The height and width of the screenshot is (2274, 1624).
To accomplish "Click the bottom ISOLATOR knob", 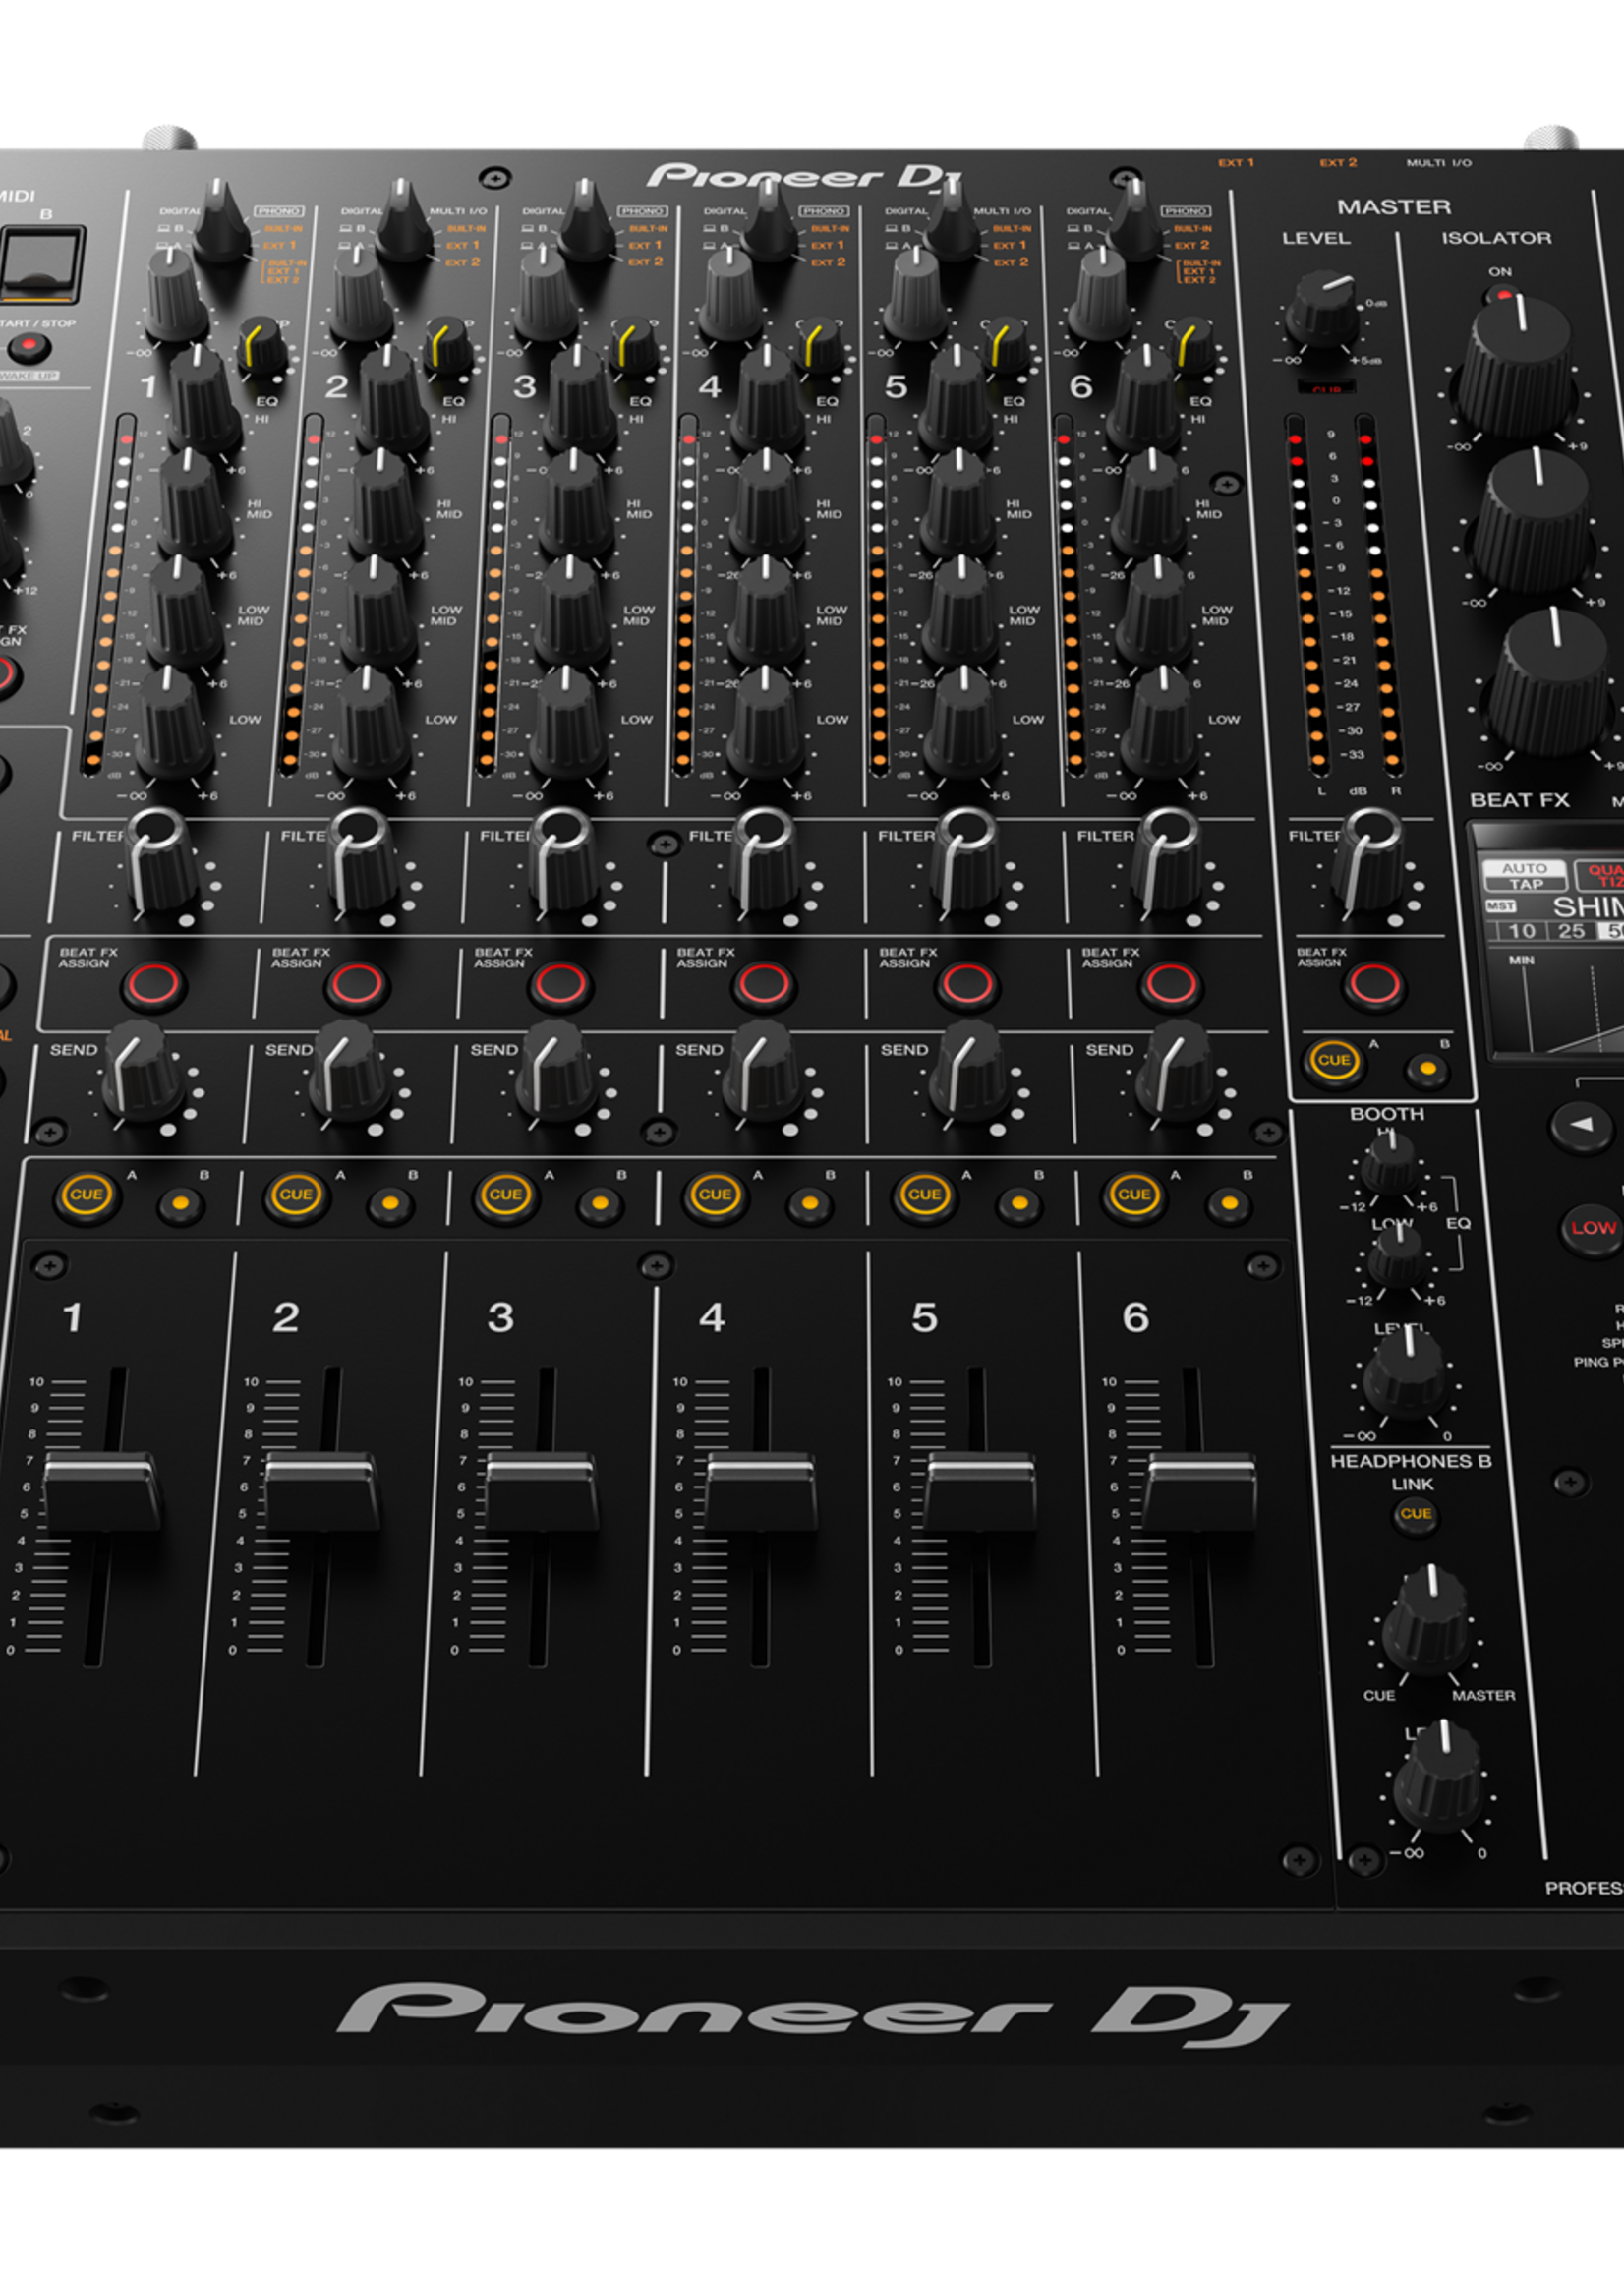I will [1553, 682].
